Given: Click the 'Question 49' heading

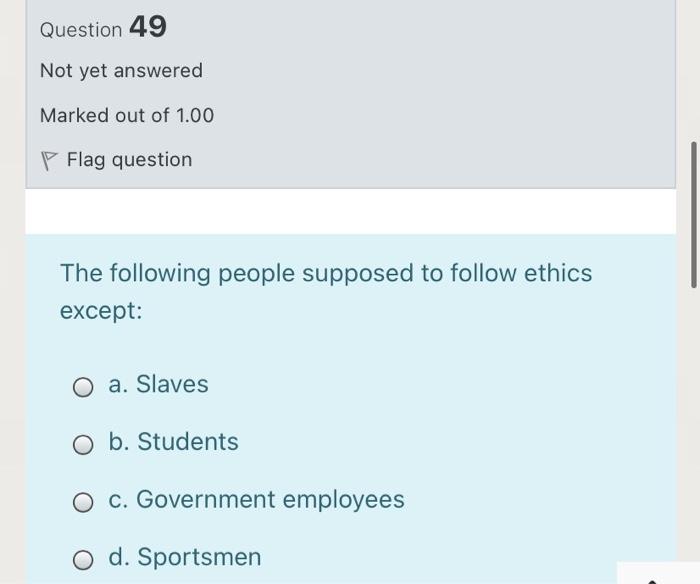Looking at the screenshot, I should click(103, 29).
